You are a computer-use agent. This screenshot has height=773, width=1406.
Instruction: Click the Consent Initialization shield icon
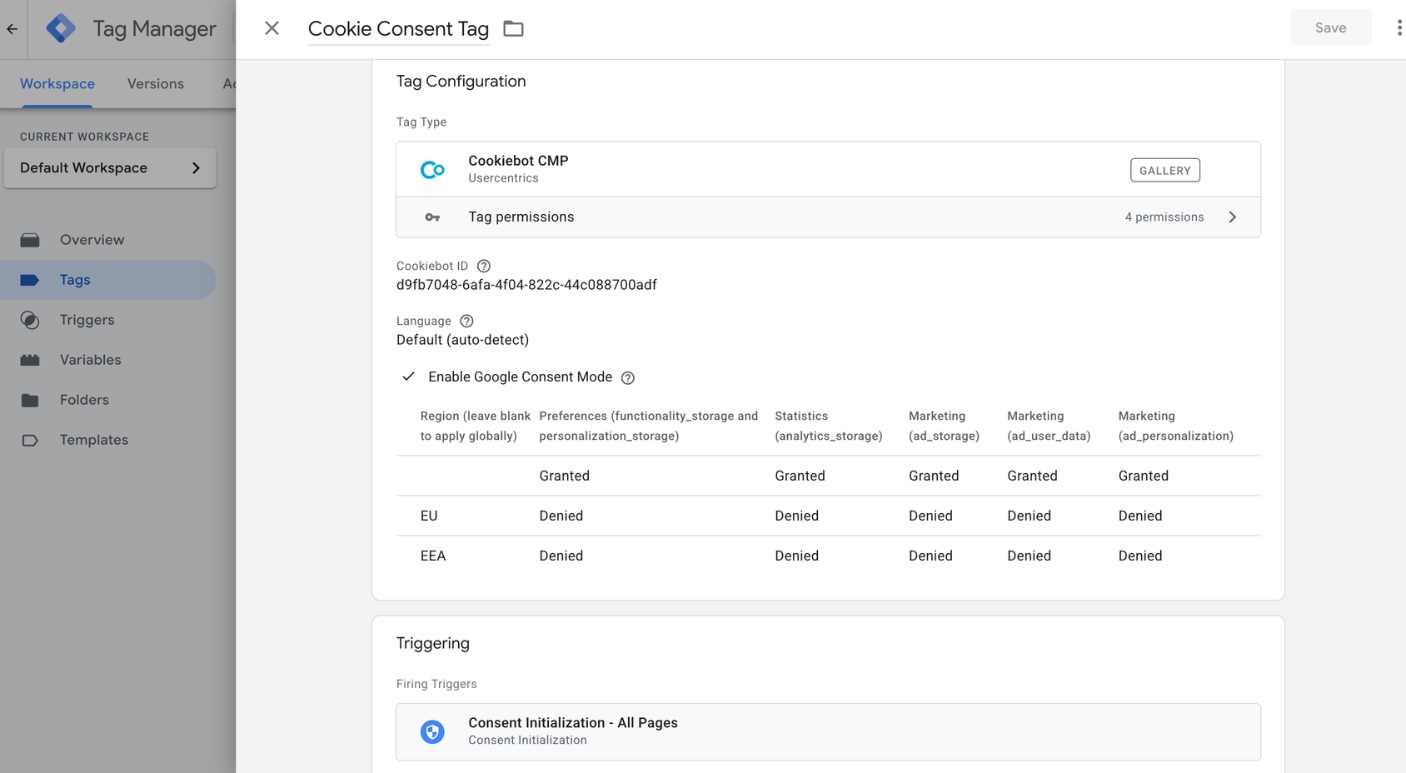(x=432, y=732)
